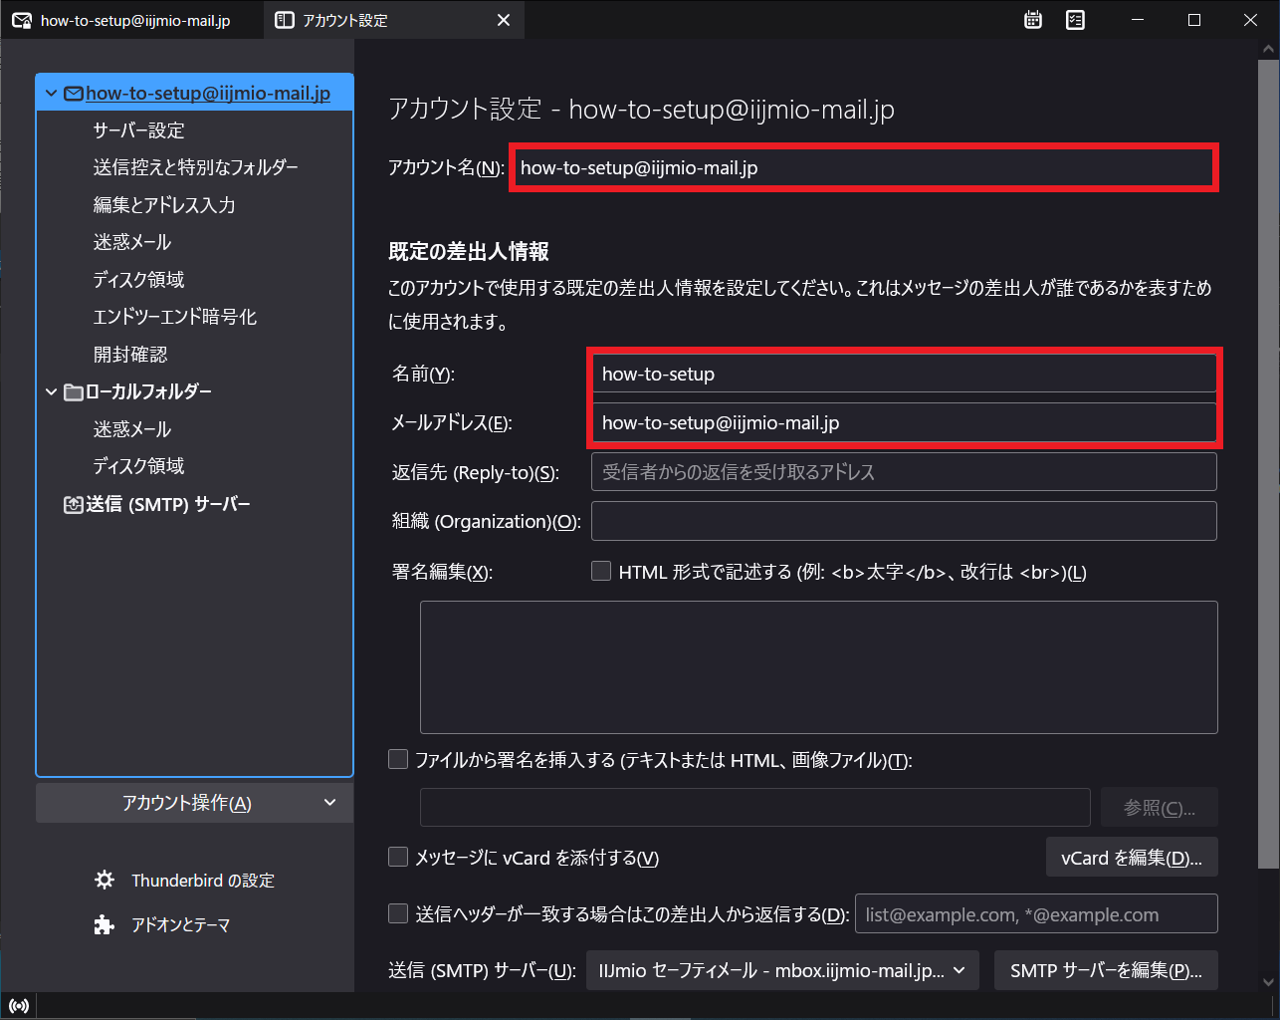Open ディスク領域 under ローカルフォルダー
1280x1020 pixels.
click(139, 467)
